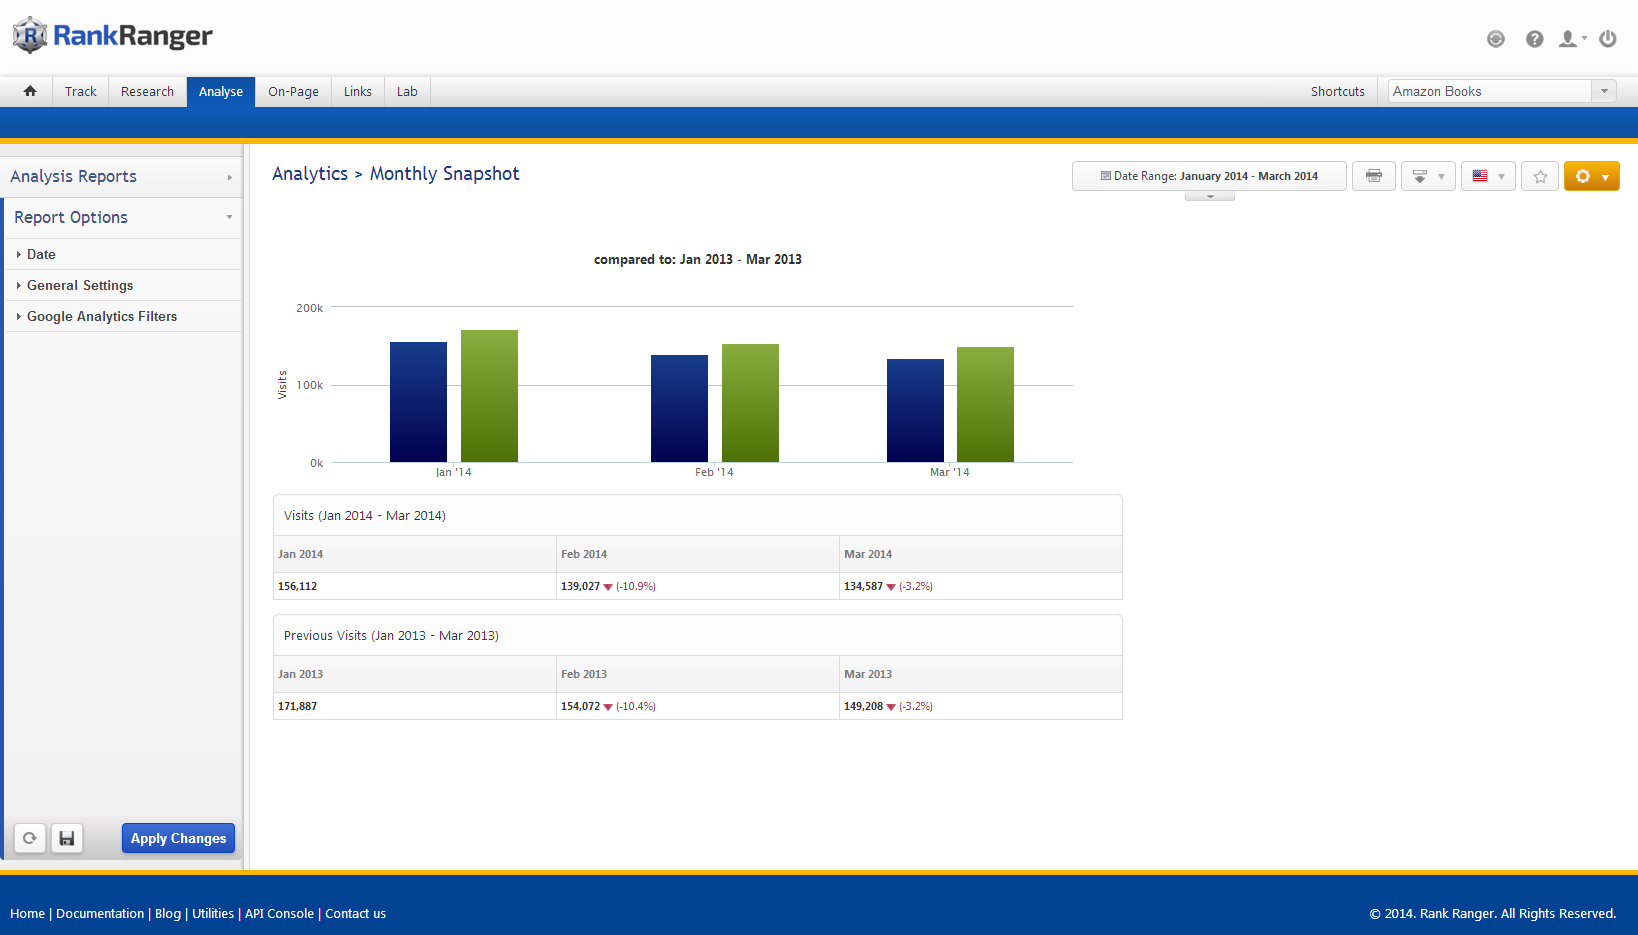Click the Date Range selector button
The image size is (1638, 935).
point(1209,176)
